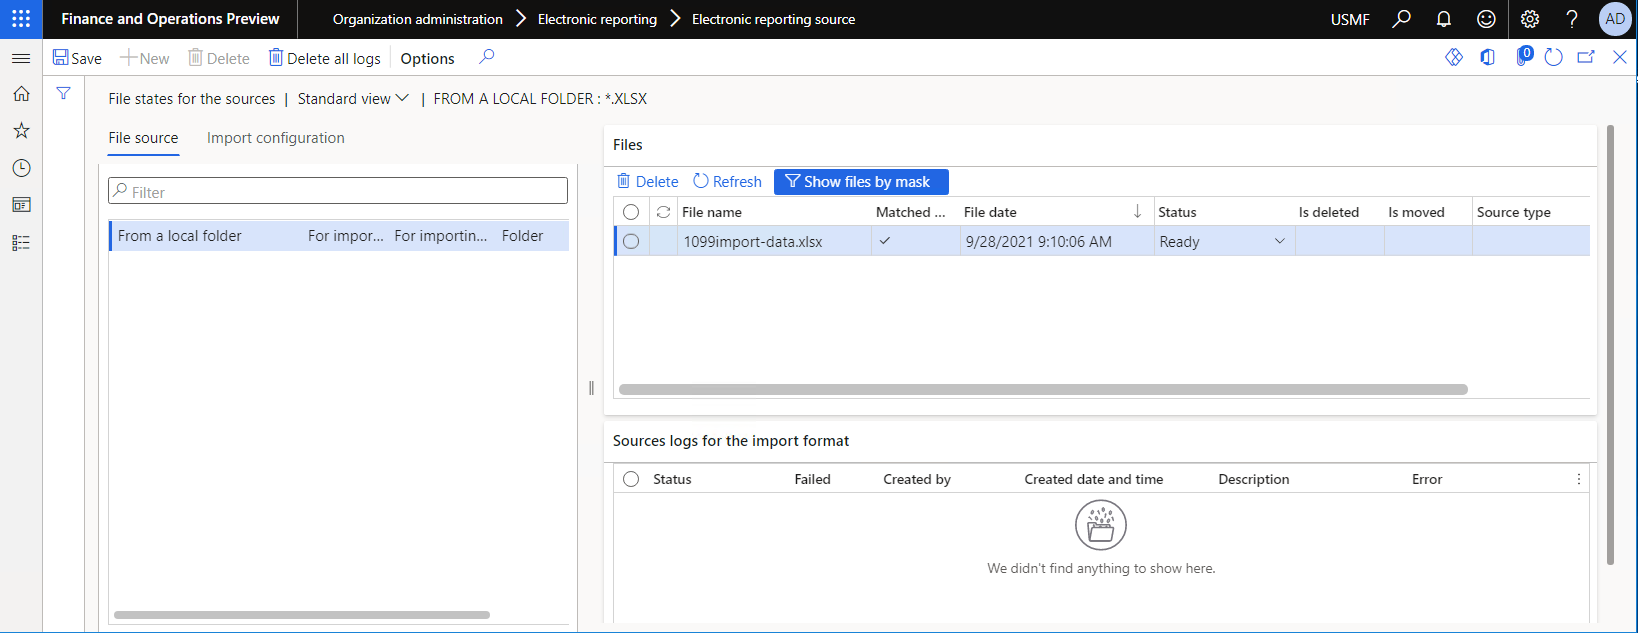The image size is (1638, 633).
Task: Click Organization administration breadcrumb
Action: click(x=417, y=19)
